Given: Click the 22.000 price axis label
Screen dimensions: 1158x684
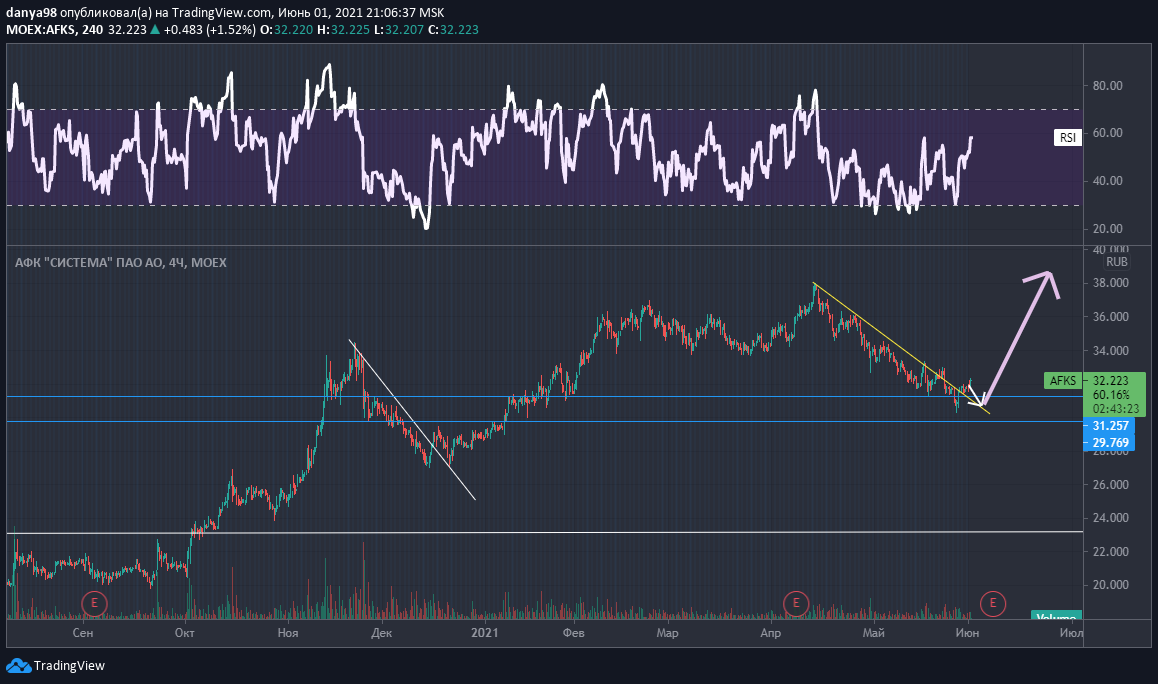Looking at the screenshot, I should point(1111,552).
